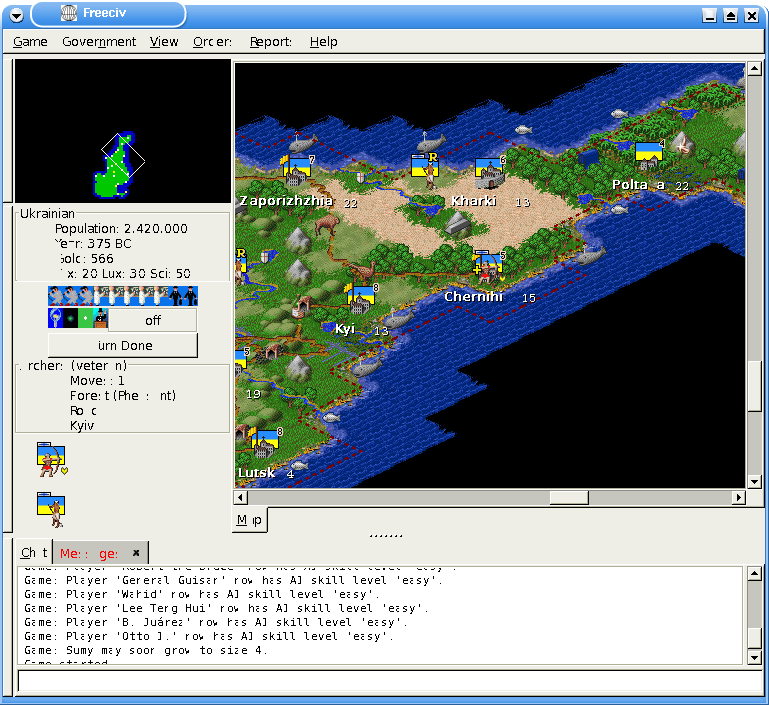Click the chat log scrollbar thumb
This screenshot has height=705, width=769.
755,638
